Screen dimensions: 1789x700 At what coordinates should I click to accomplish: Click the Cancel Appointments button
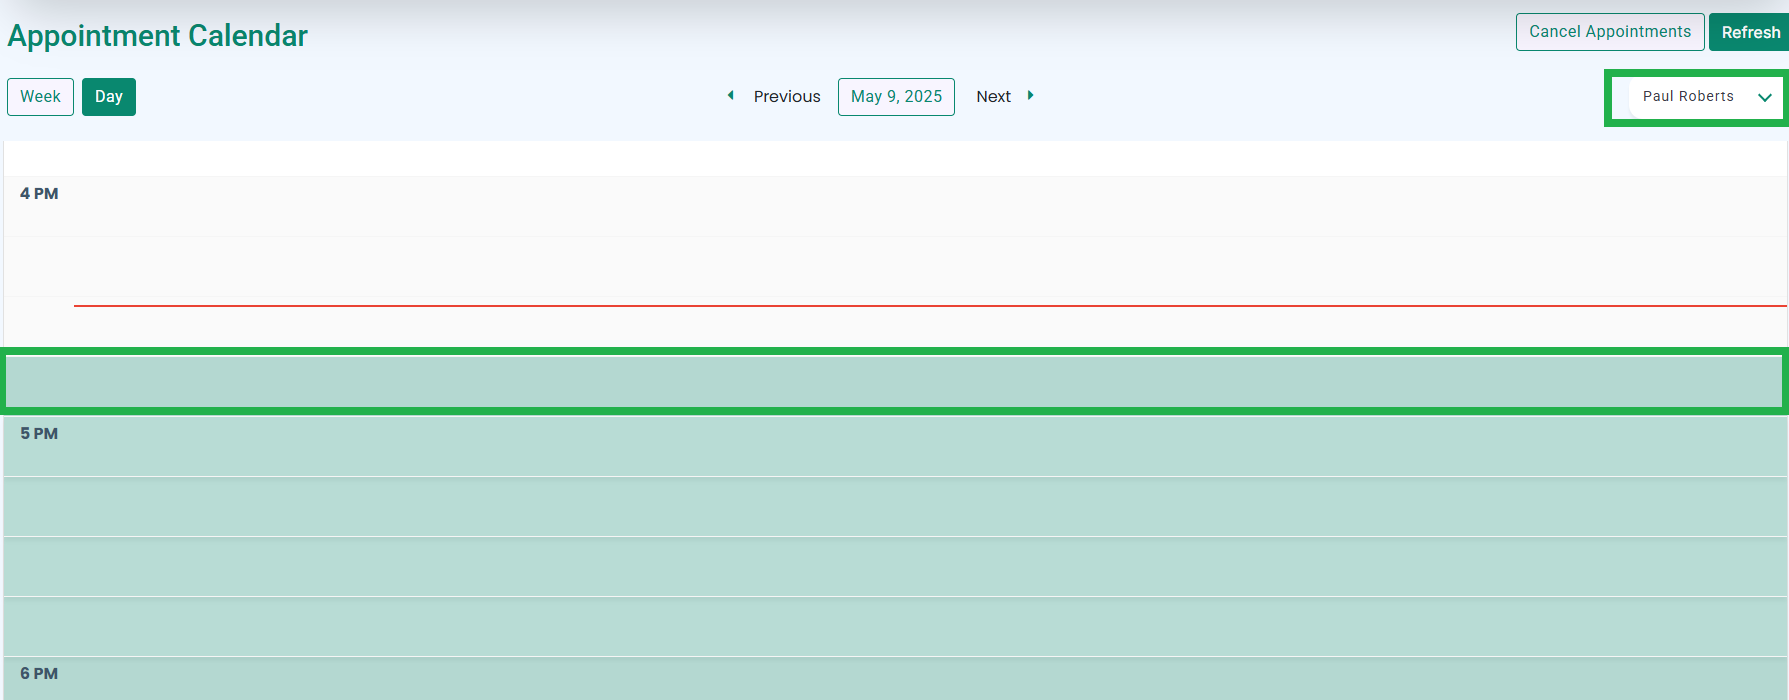[x=1610, y=32]
